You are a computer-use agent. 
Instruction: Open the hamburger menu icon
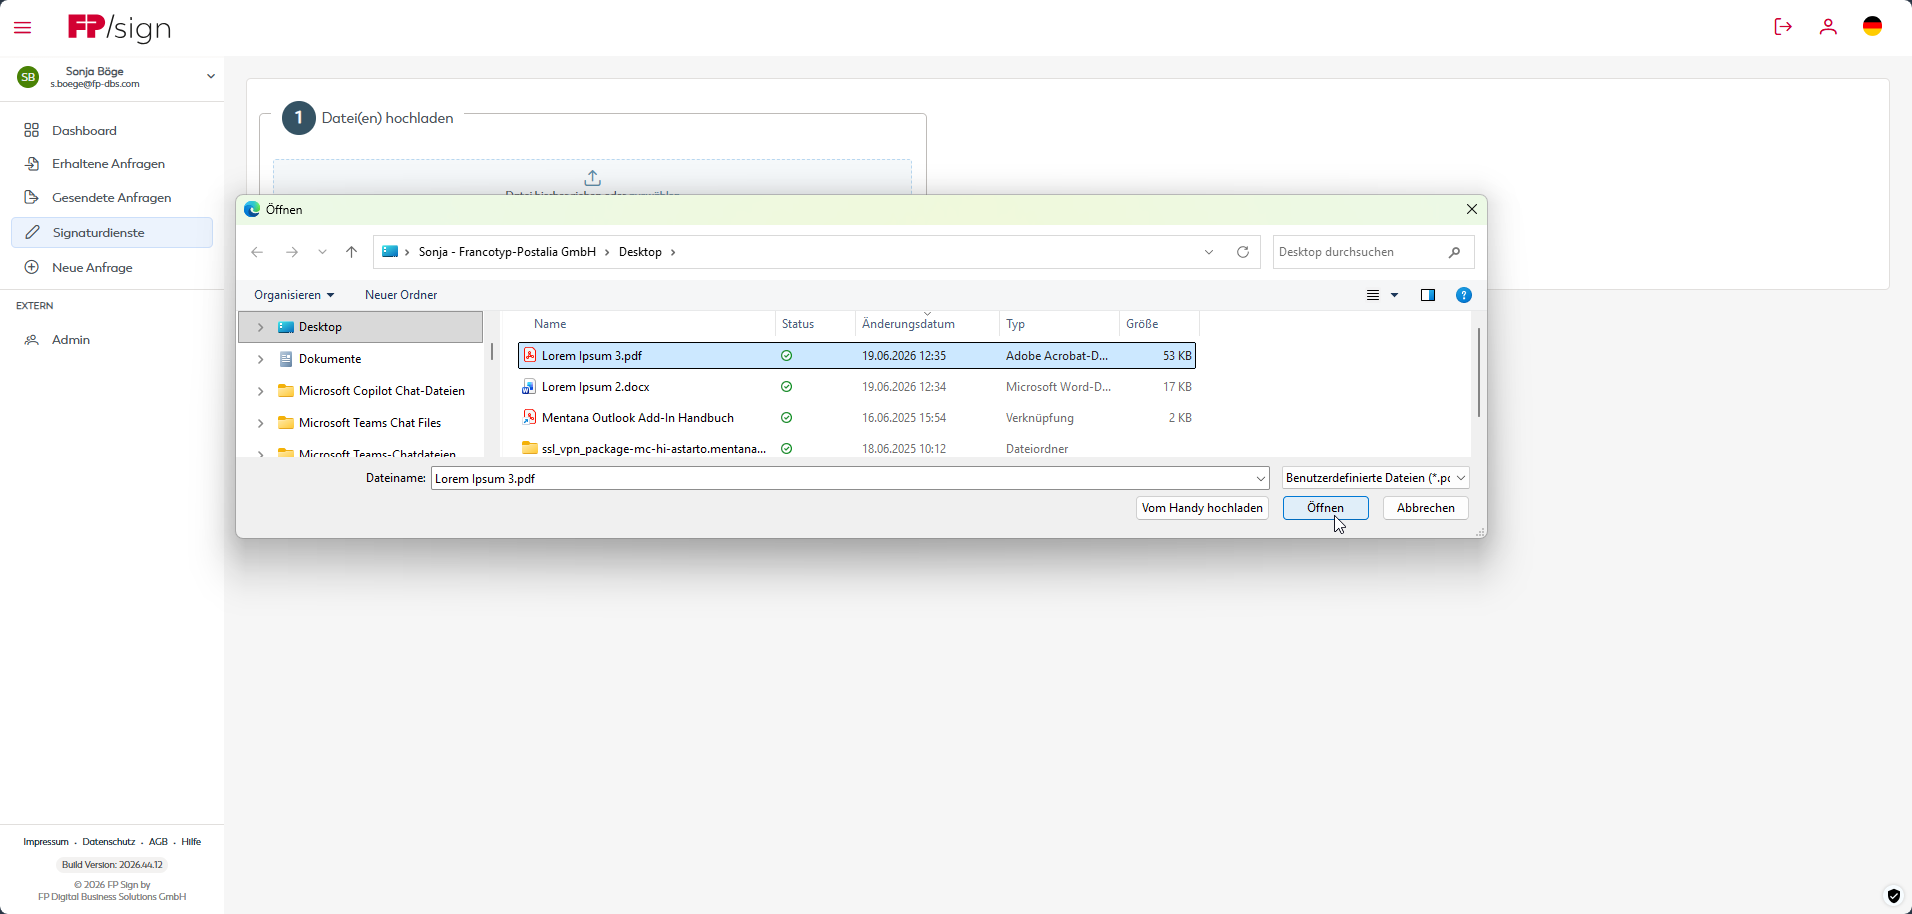click(22, 27)
